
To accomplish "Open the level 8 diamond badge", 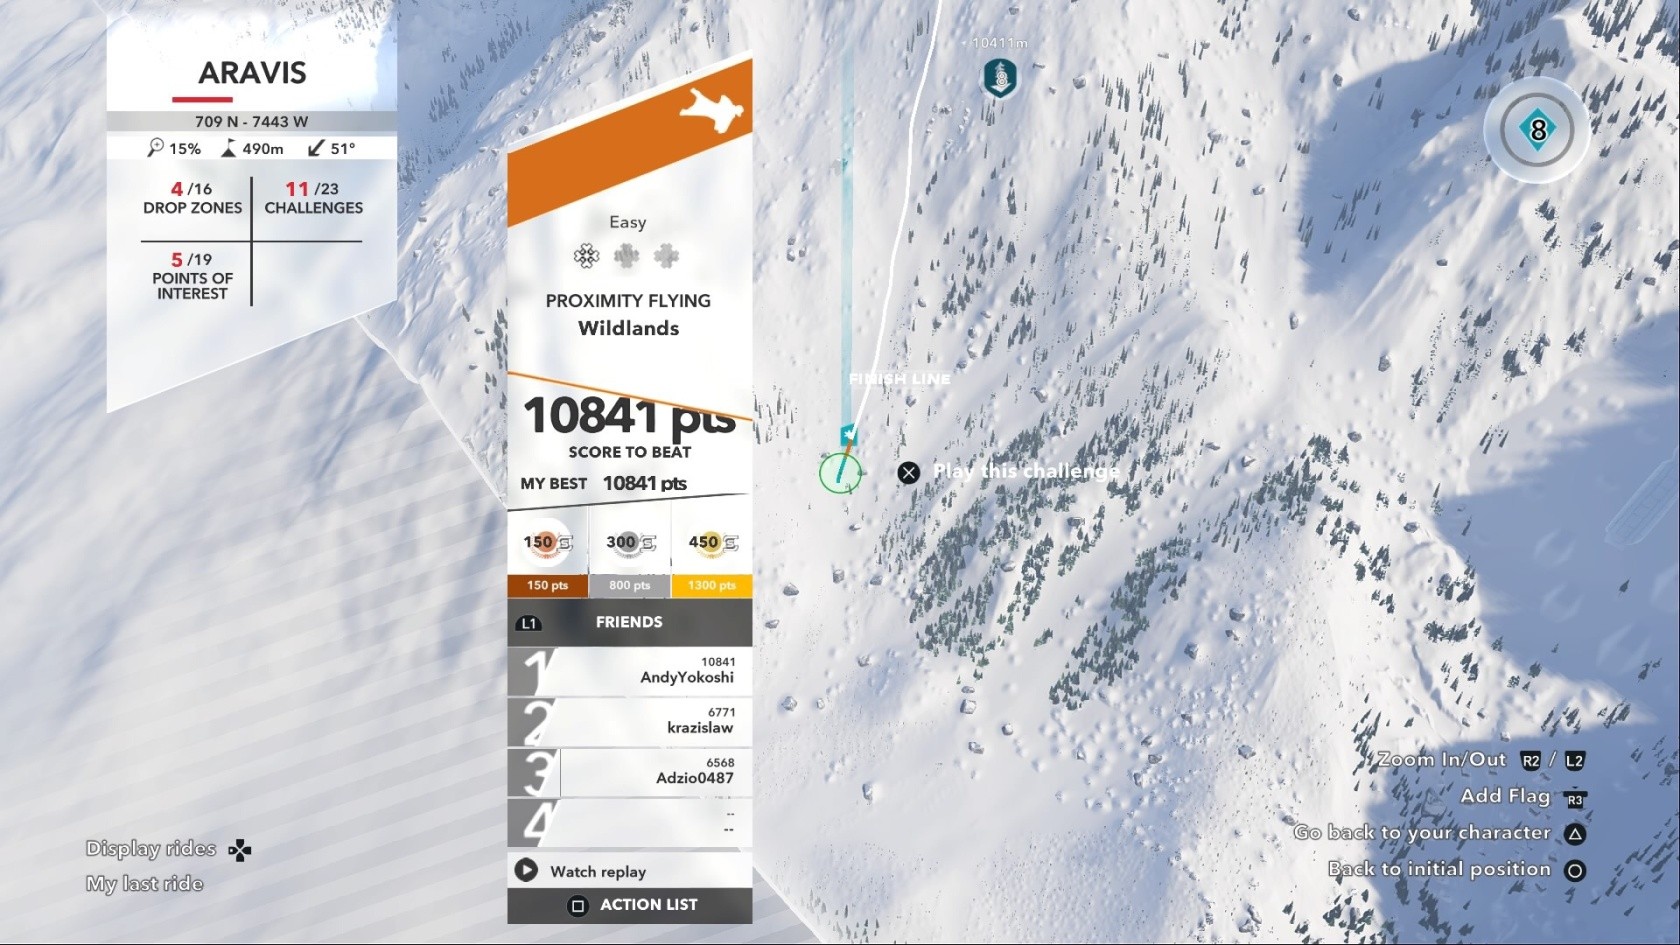I will point(1537,130).
